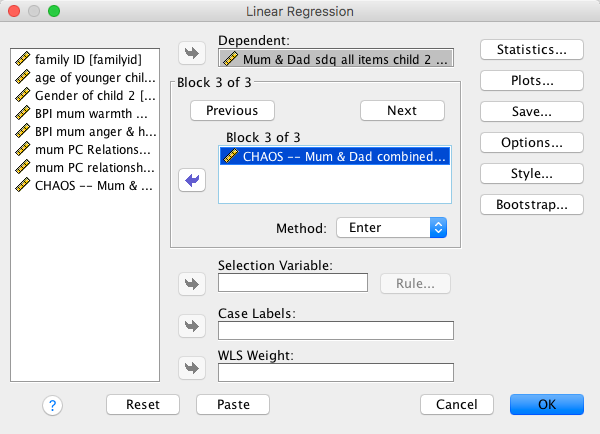600x434 pixels.
Task: Click inside the WLS Weight field
Action: (x=335, y=372)
